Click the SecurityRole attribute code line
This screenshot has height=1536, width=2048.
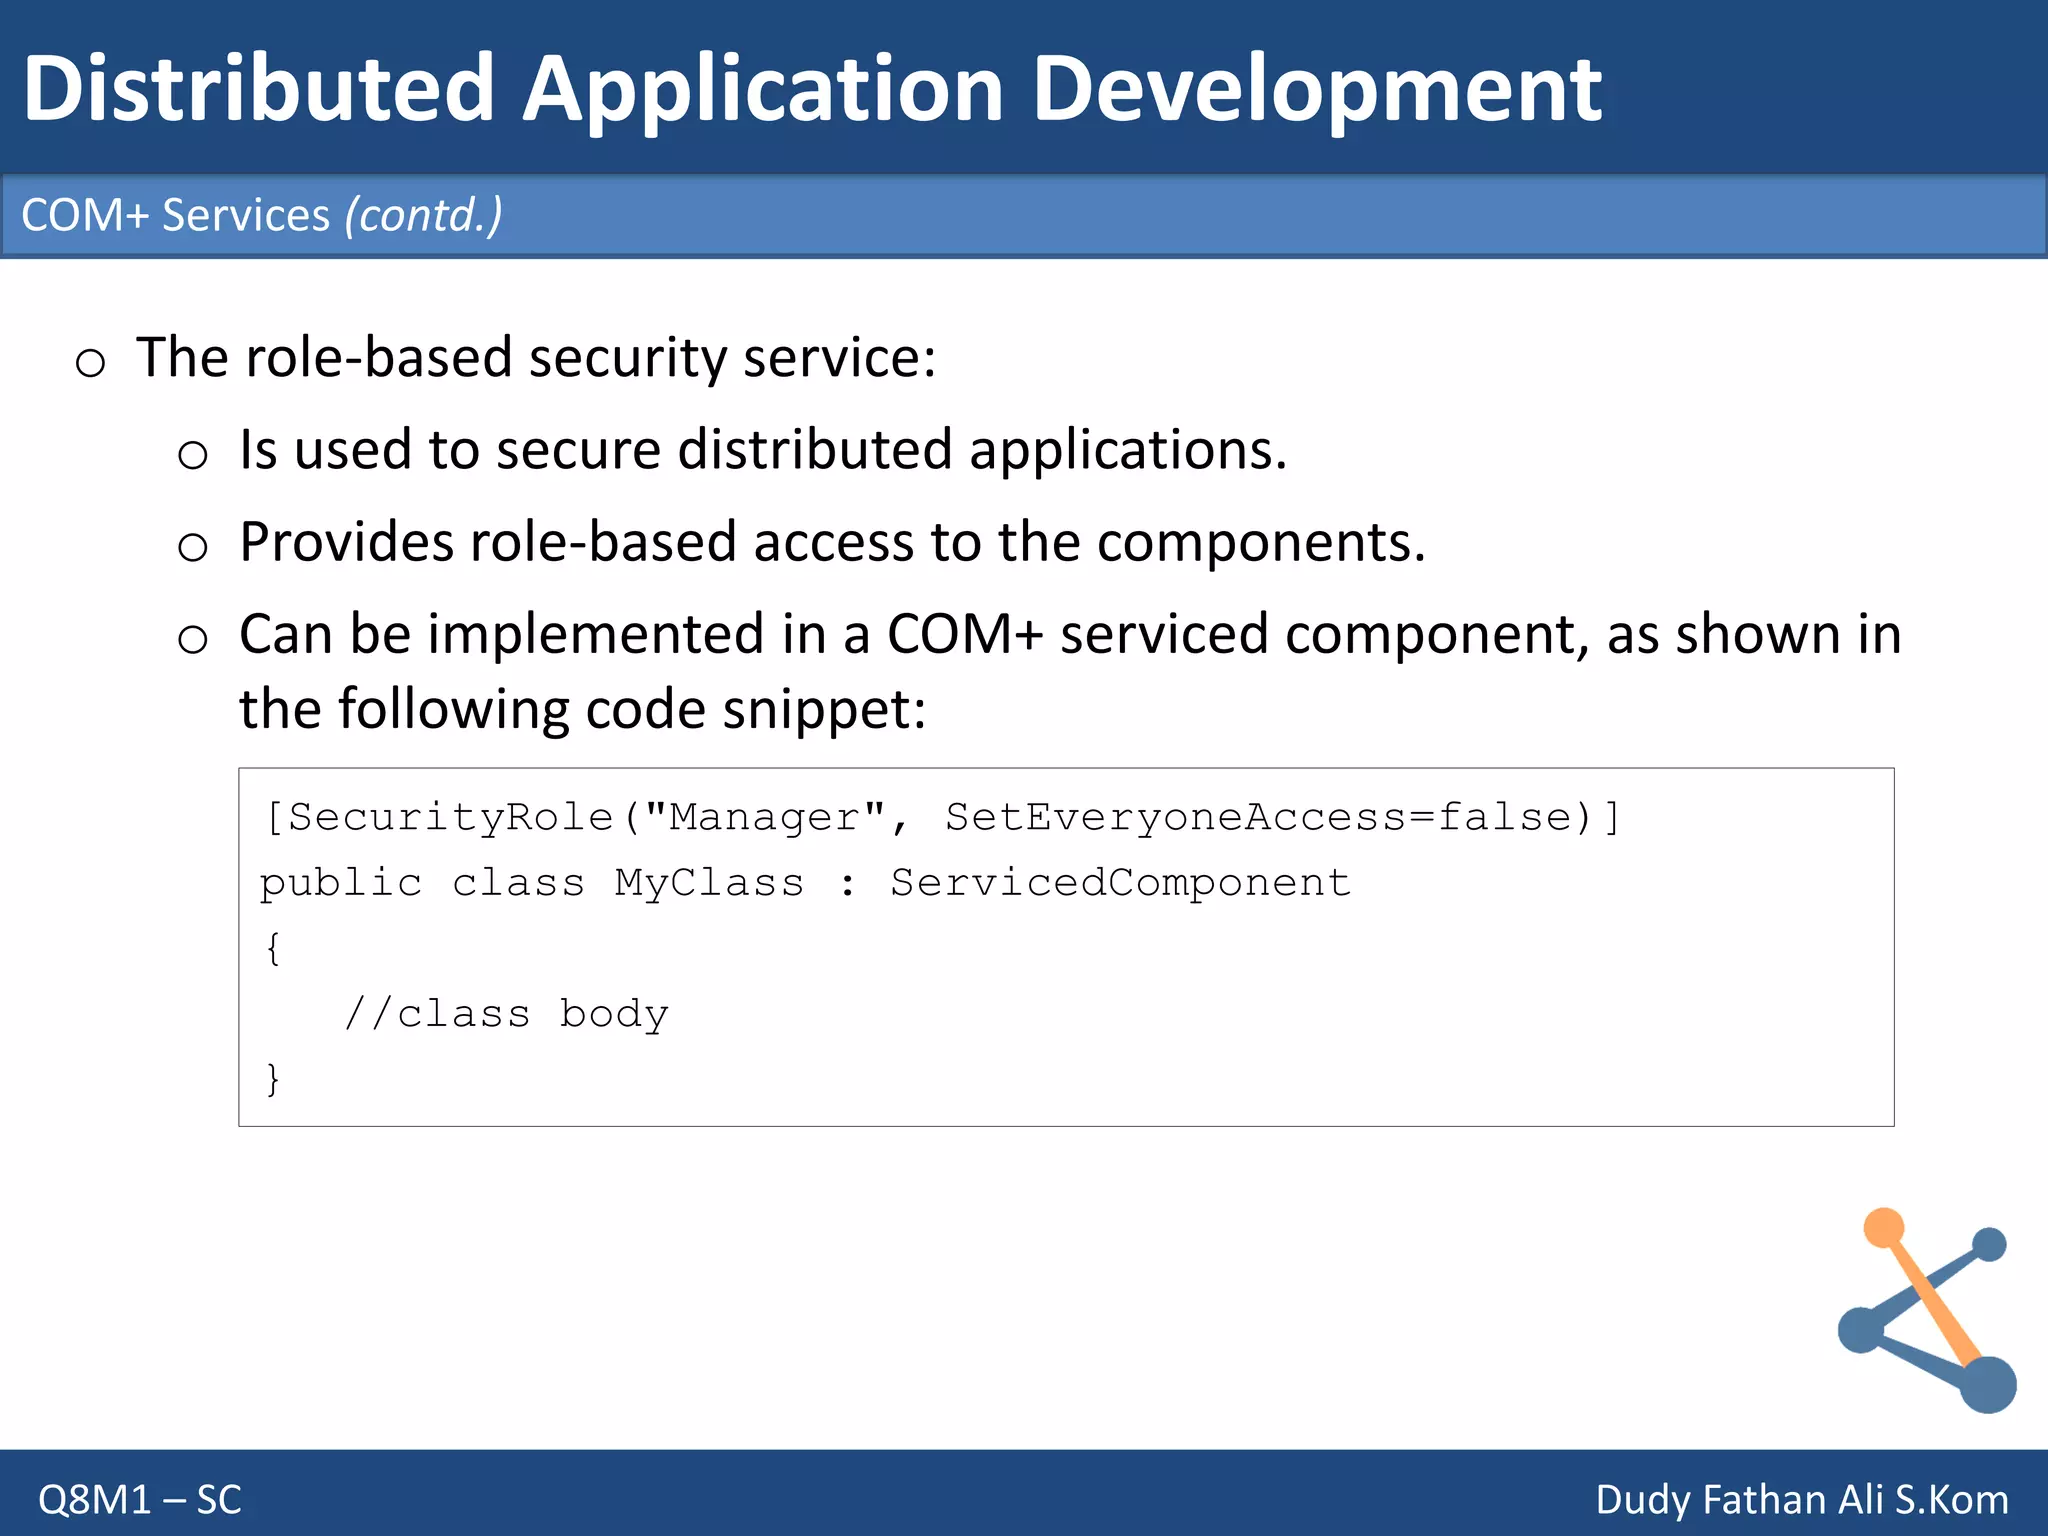[x=940, y=817]
